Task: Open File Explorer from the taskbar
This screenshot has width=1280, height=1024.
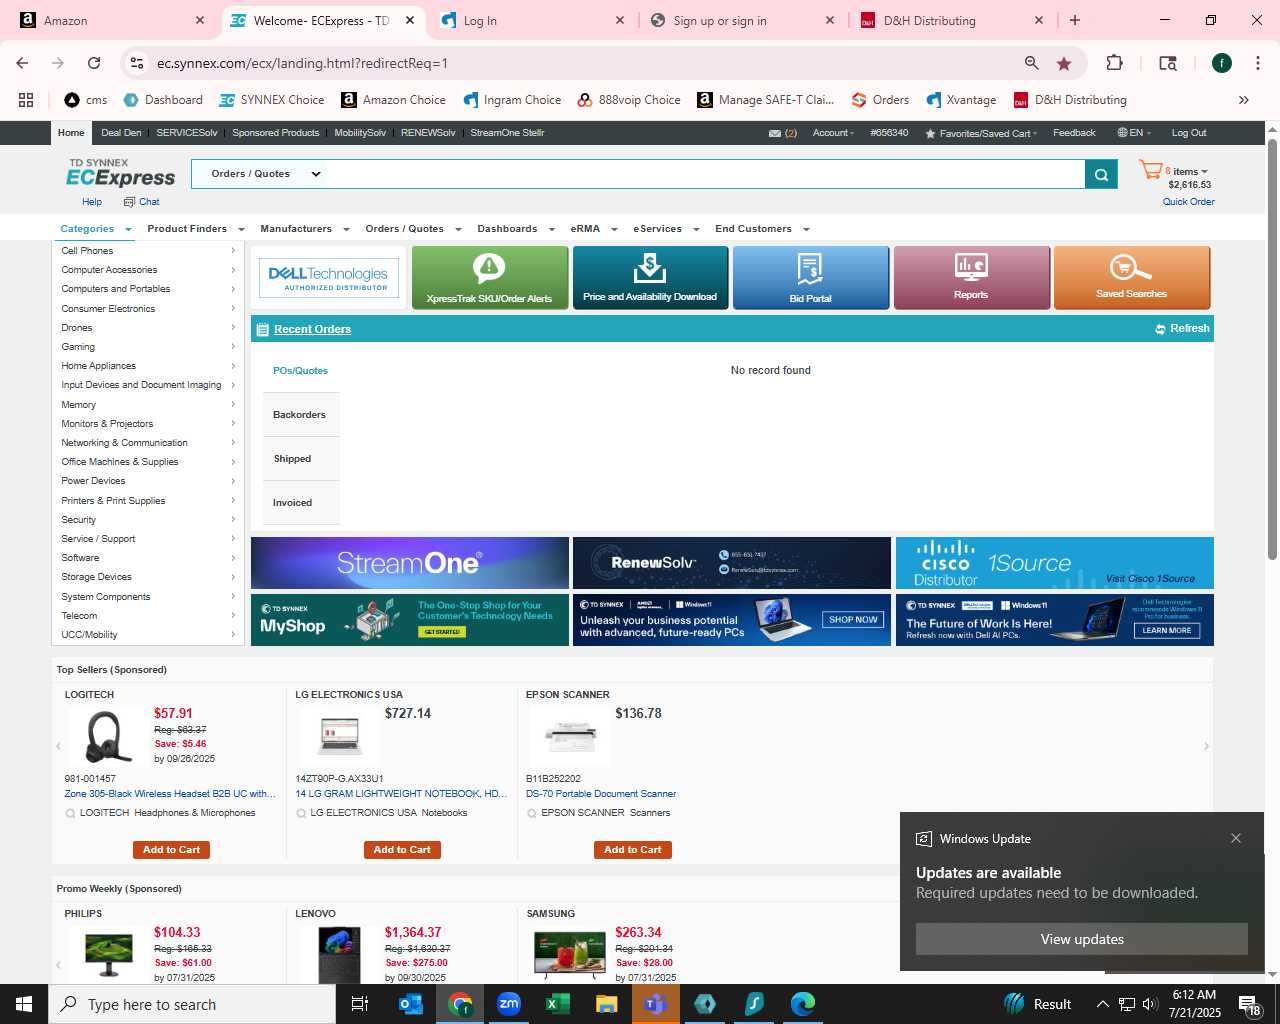Action: [x=607, y=1004]
